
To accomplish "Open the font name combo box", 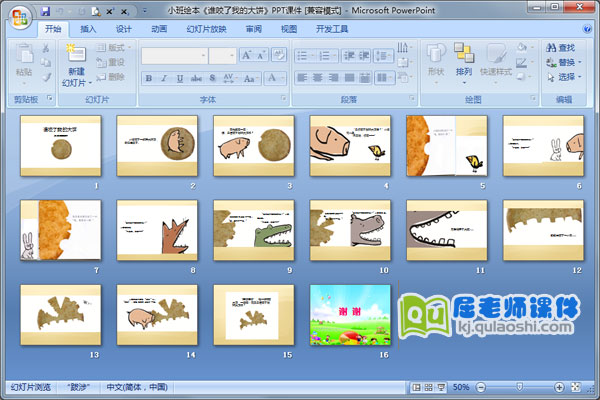I will 173,56.
